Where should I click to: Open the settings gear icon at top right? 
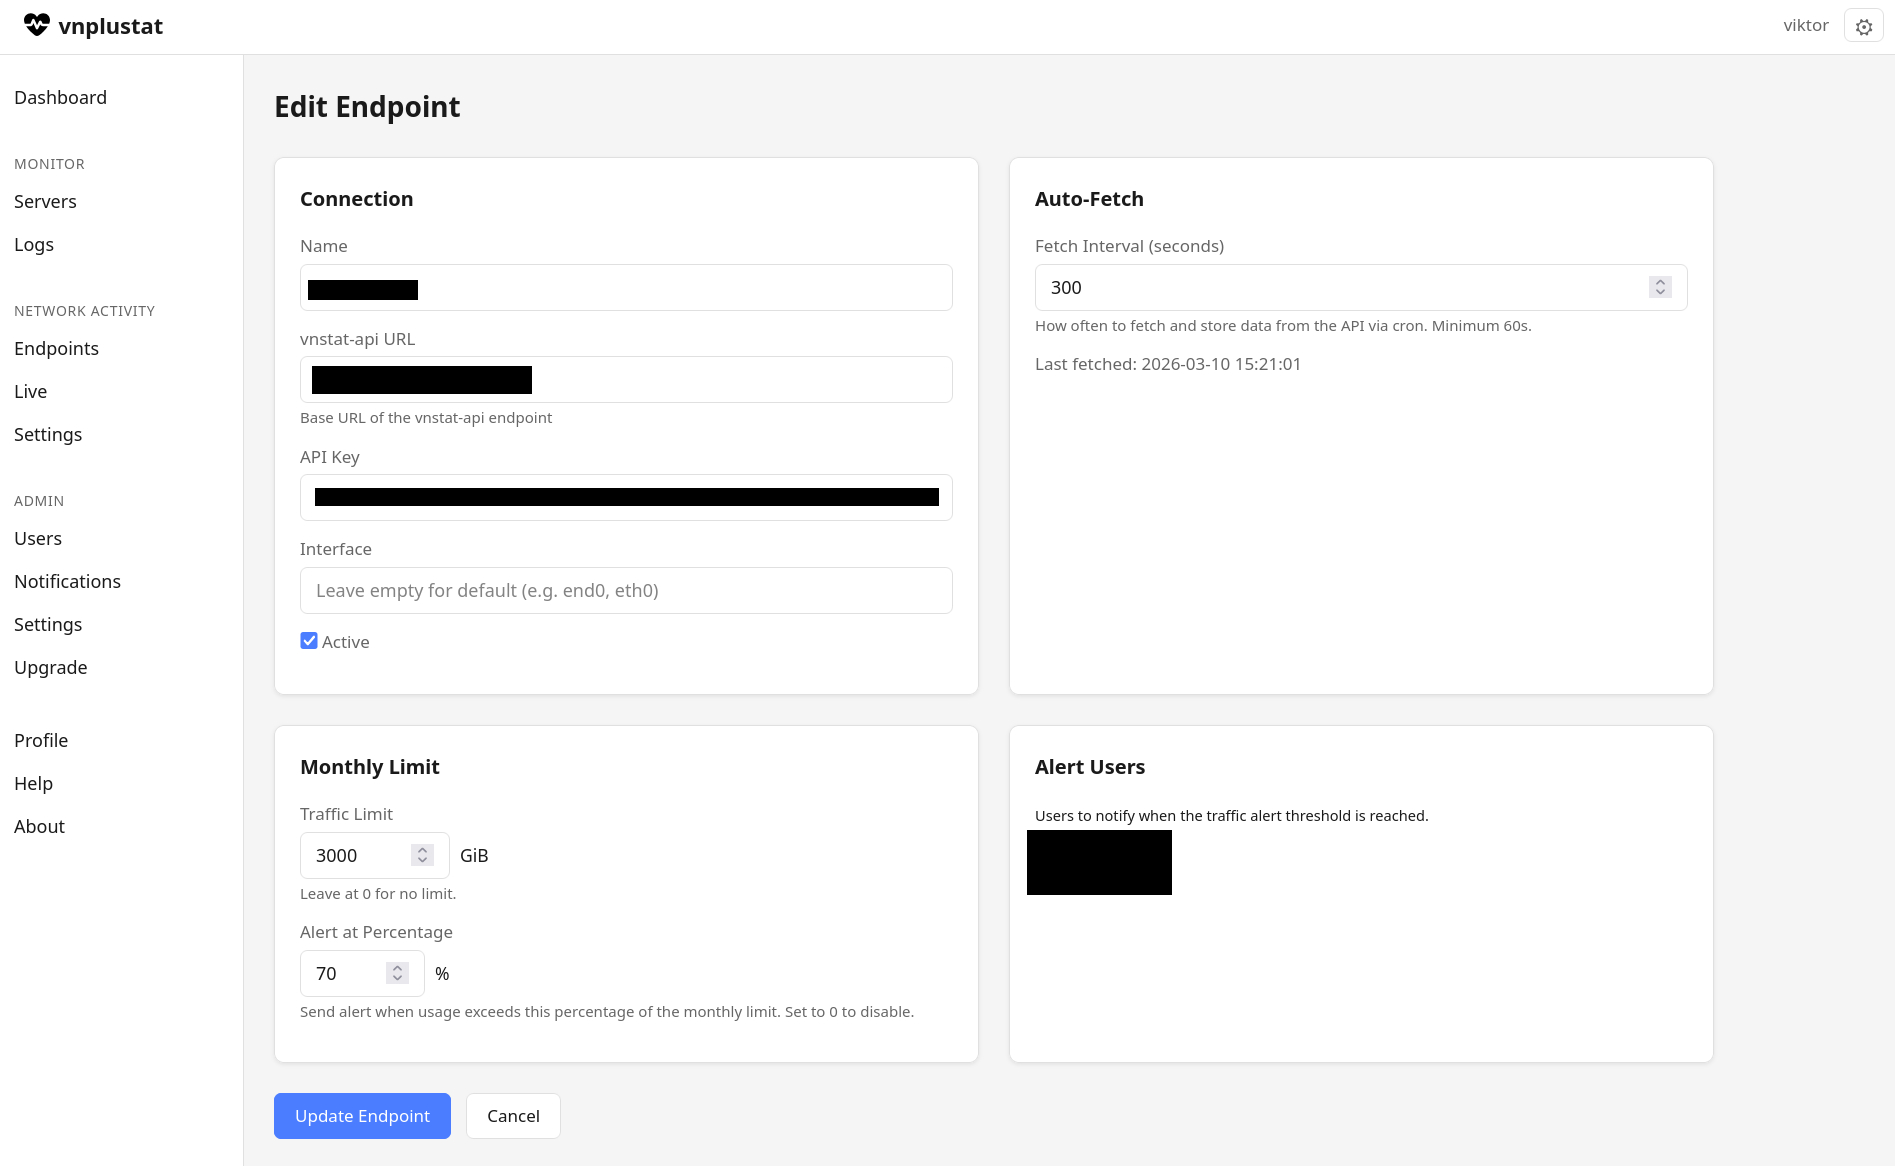(x=1863, y=27)
